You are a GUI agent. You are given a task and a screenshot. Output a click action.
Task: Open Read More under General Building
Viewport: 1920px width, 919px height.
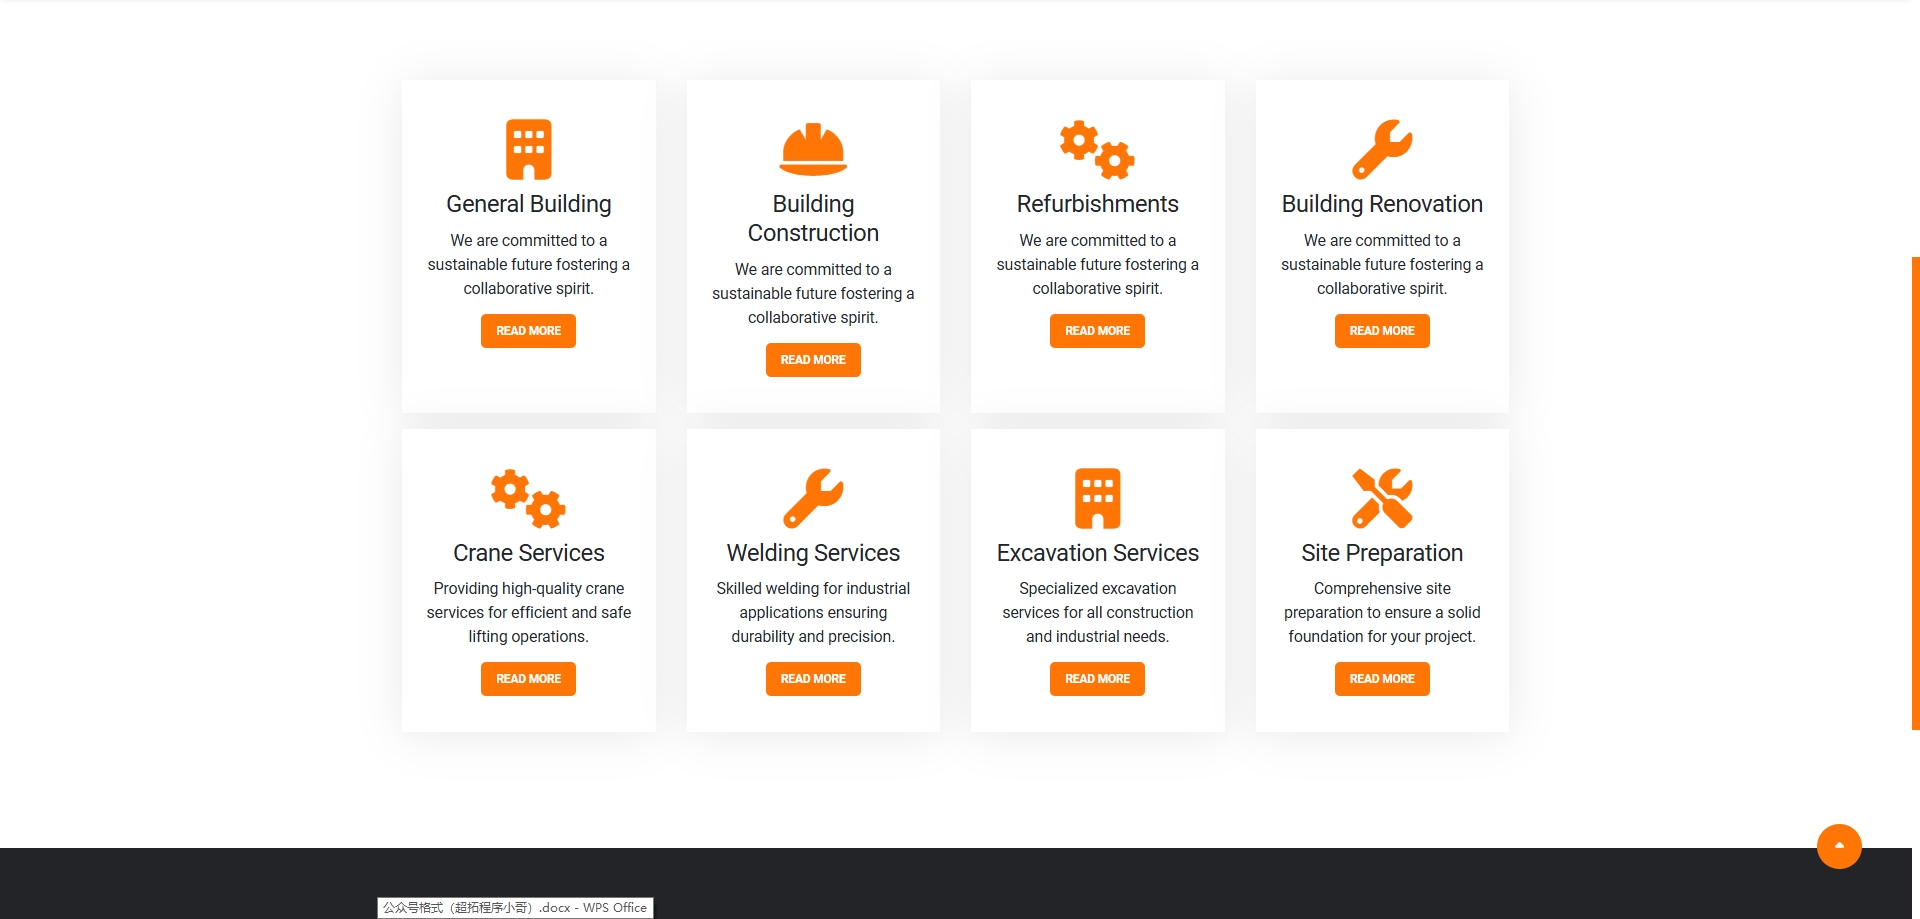[x=528, y=331]
